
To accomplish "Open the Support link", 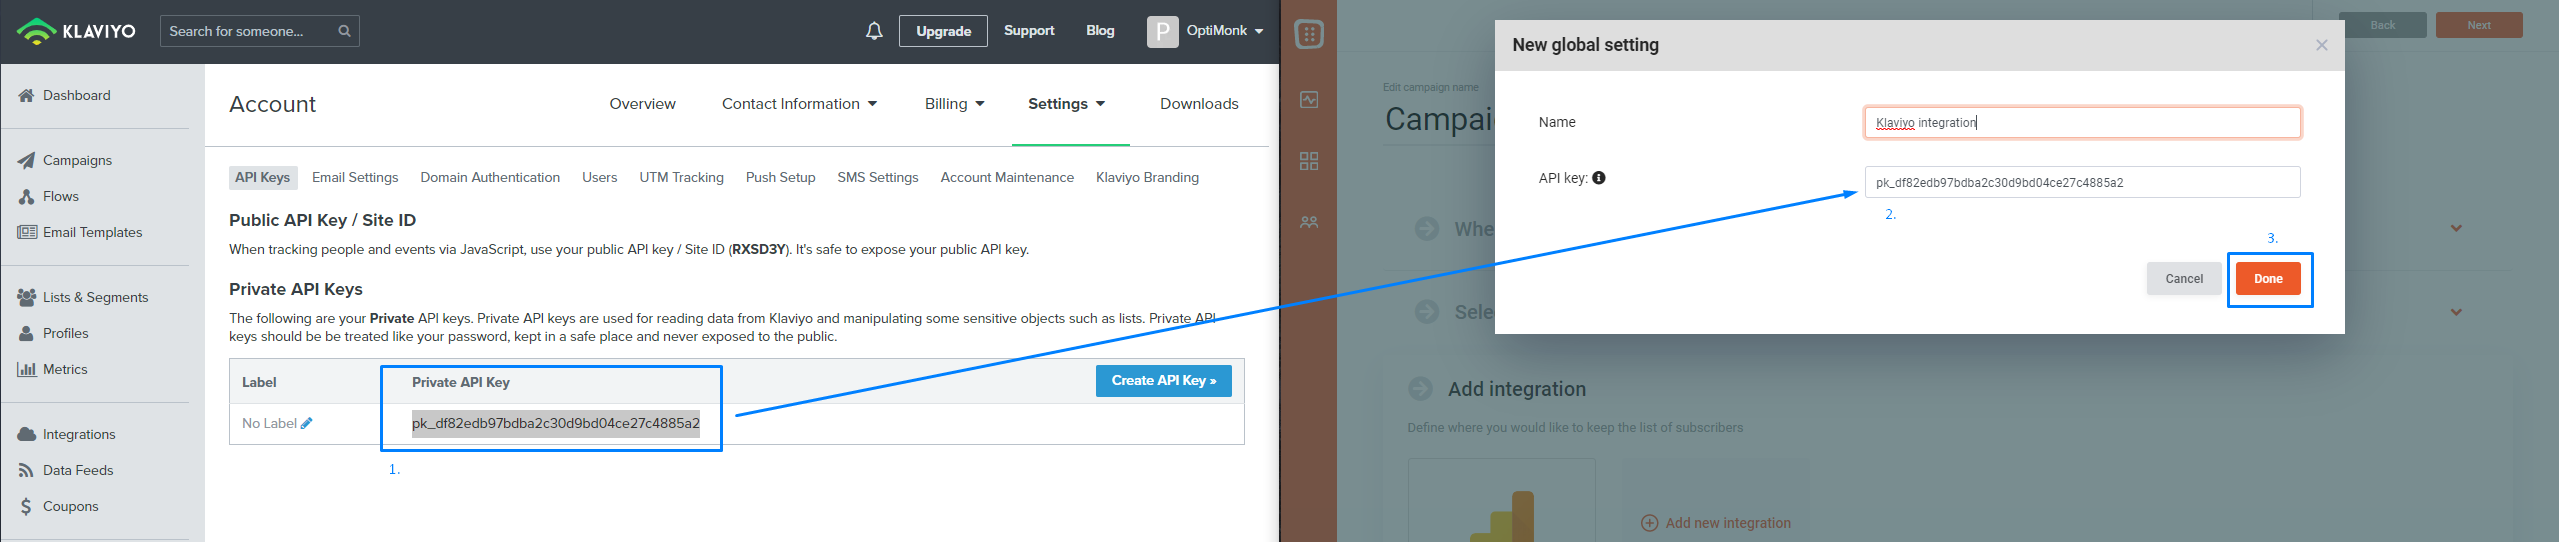I will click(x=1029, y=31).
